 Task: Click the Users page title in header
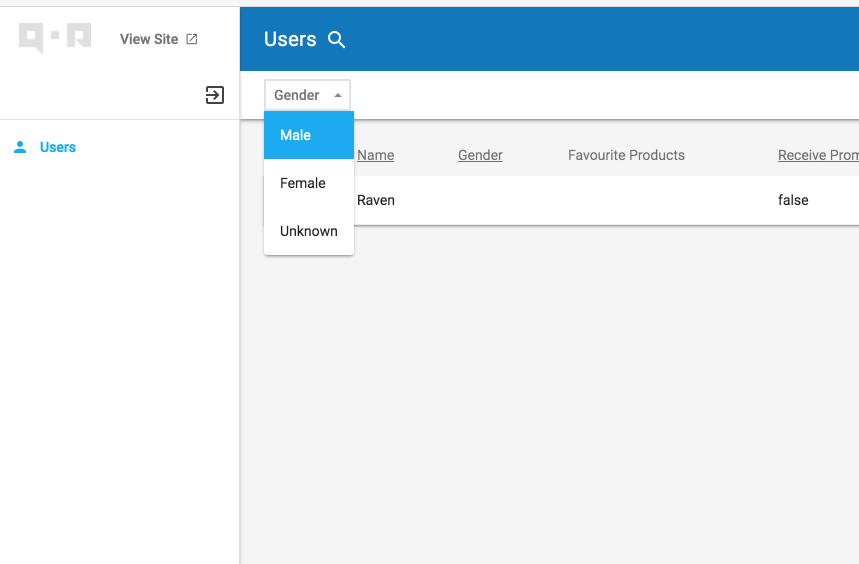290,39
